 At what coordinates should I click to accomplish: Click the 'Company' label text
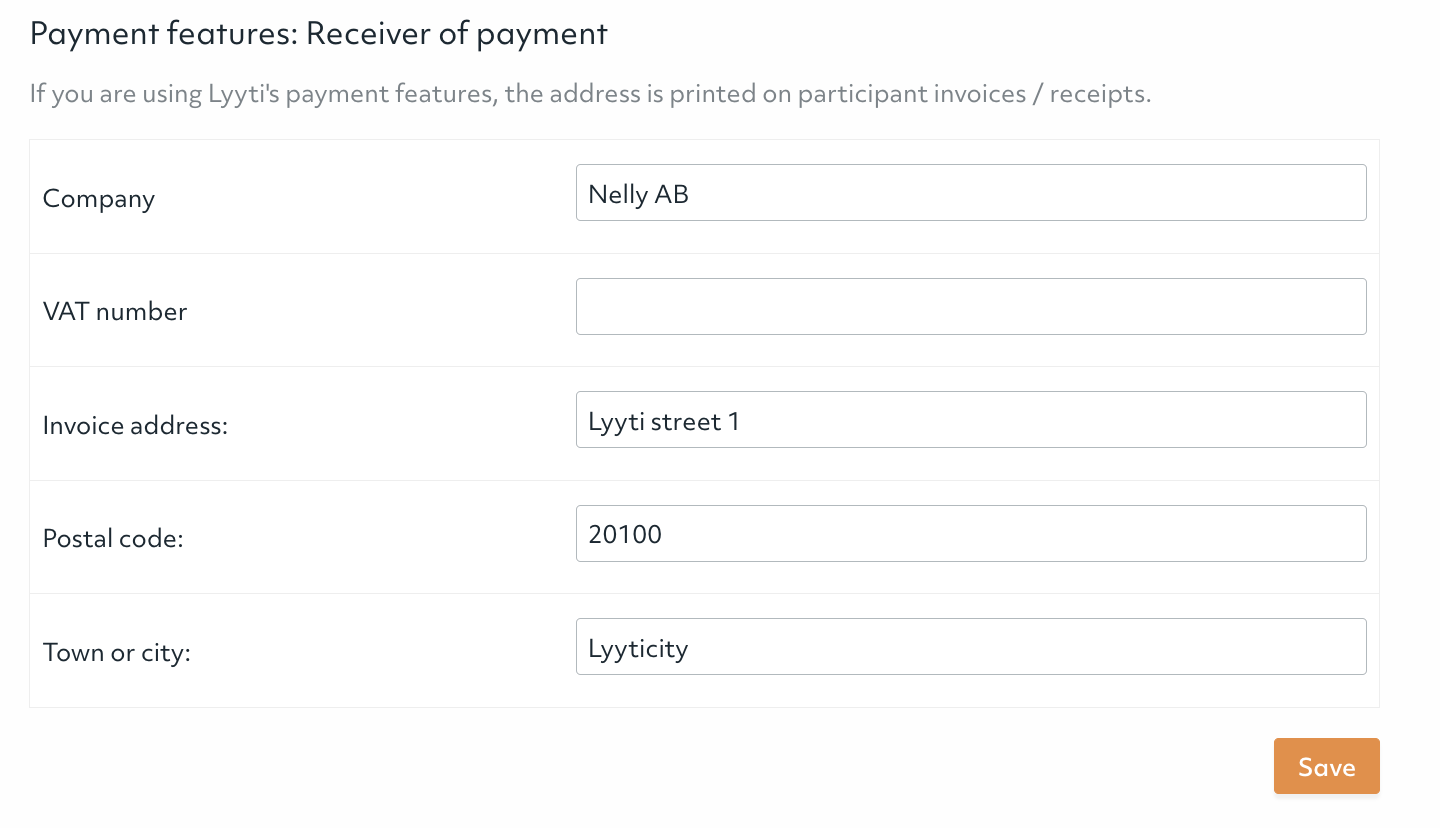click(x=99, y=198)
